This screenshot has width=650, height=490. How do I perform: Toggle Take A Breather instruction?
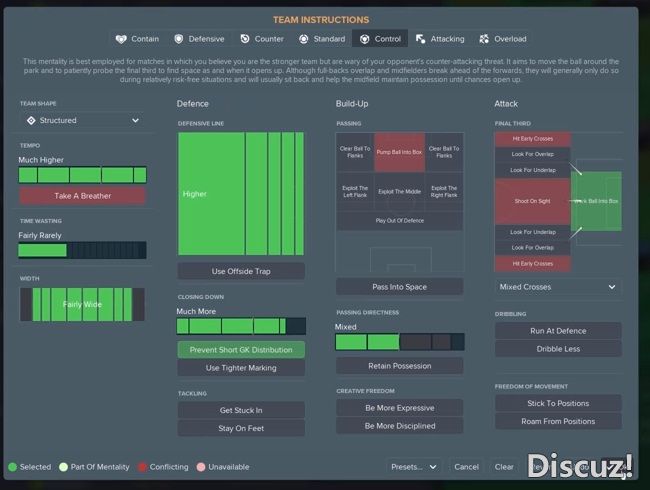pos(82,196)
